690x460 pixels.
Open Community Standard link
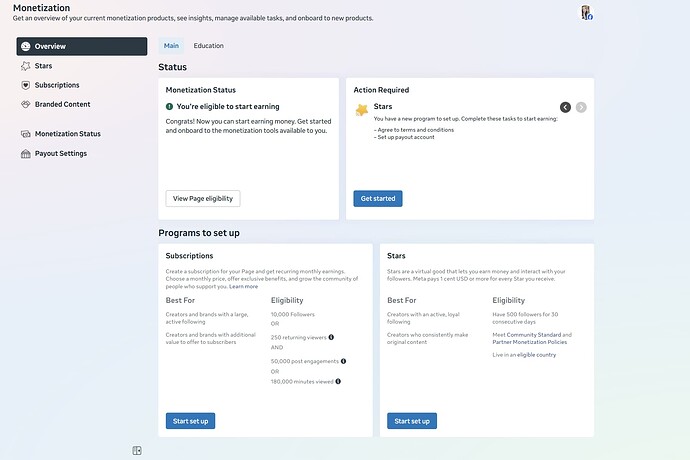(x=534, y=335)
